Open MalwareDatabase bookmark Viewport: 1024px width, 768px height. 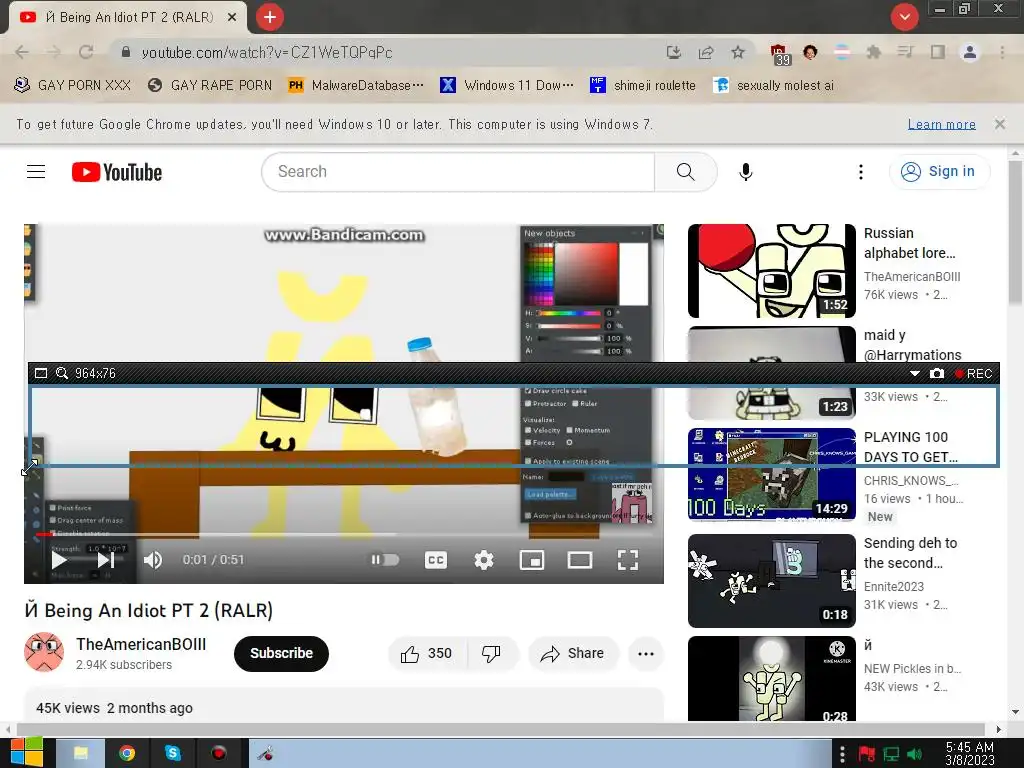tap(357, 86)
